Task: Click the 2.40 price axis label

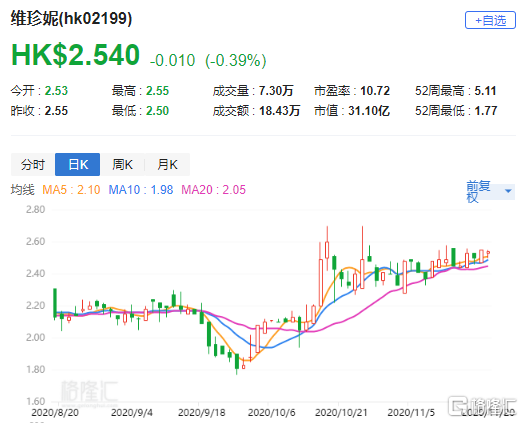Action: (x=35, y=273)
